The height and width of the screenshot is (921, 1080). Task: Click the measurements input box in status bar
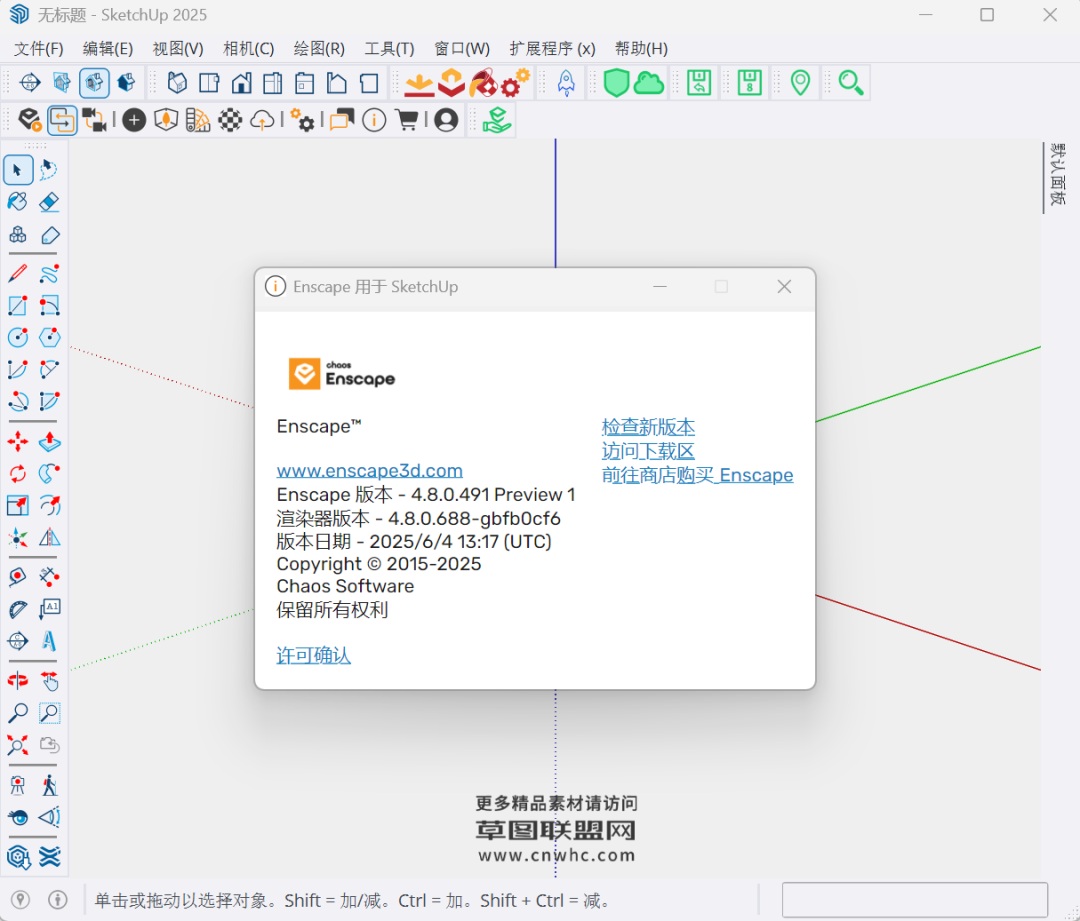914,900
